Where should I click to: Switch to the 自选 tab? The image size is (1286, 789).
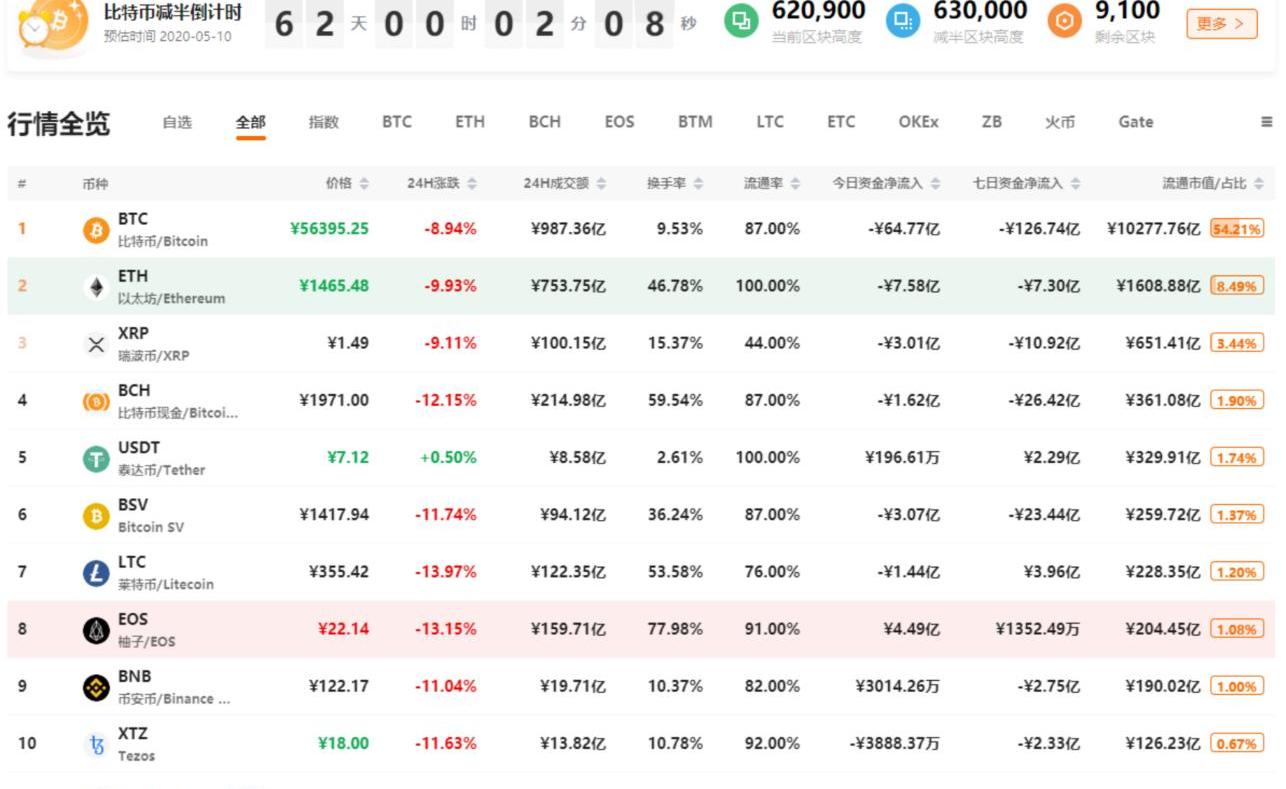pyautogui.click(x=177, y=122)
